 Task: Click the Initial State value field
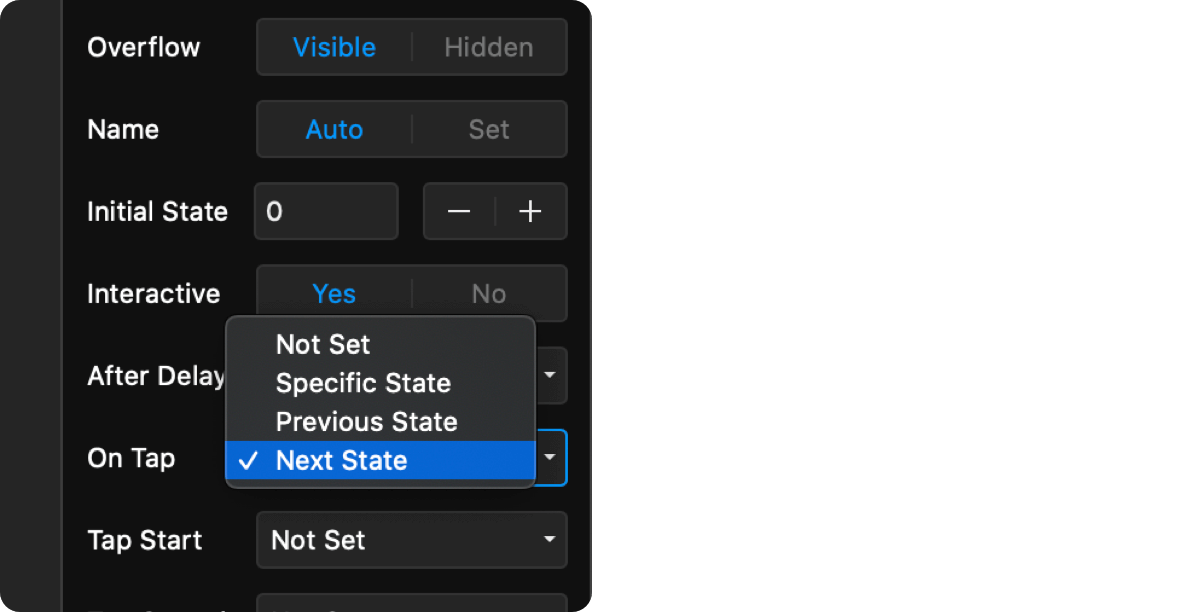pyautogui.click(x=326, y=212)
